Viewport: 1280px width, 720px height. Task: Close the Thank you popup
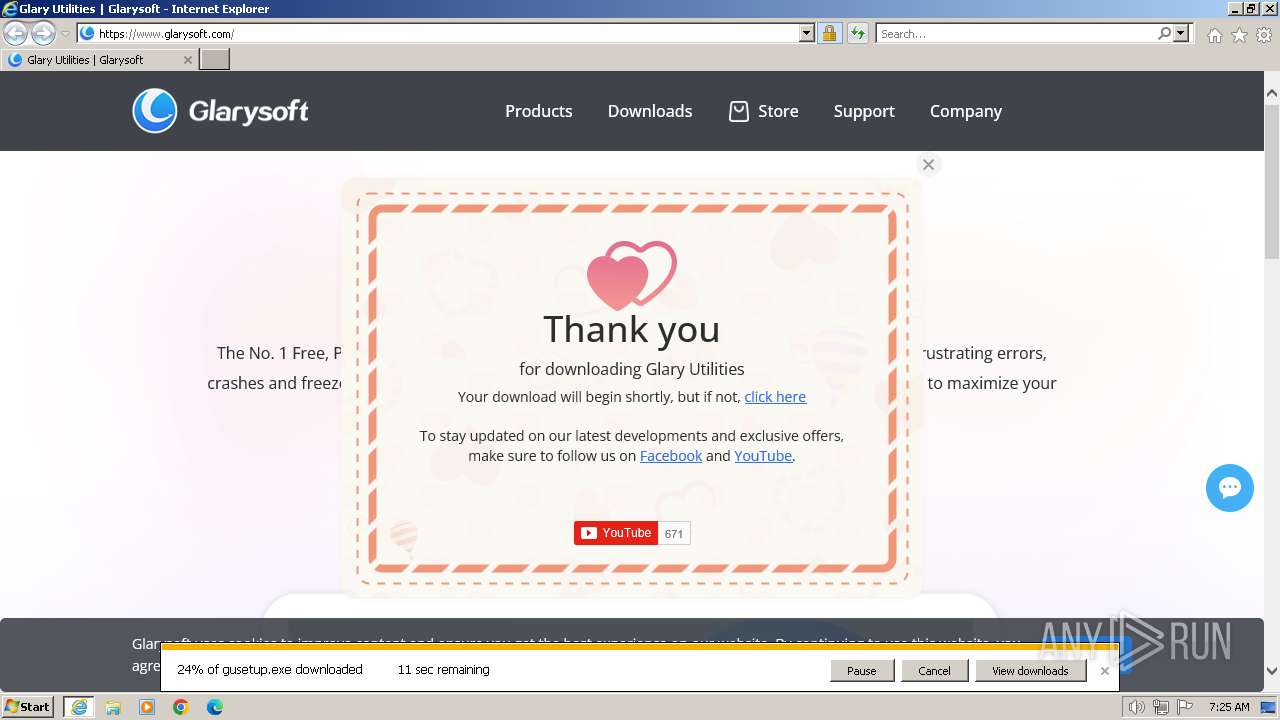(x=928, y=164)
